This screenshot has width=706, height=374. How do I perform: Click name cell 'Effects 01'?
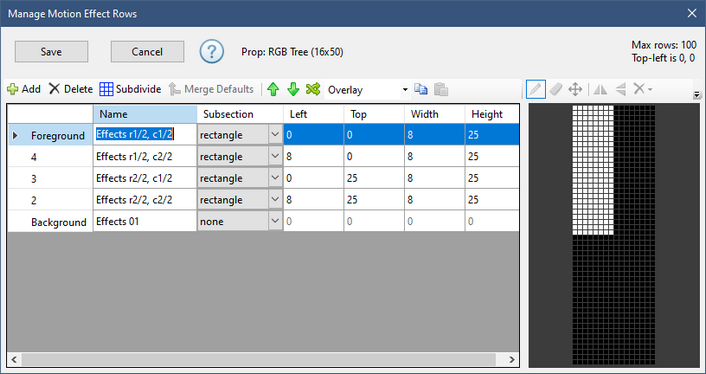pyautogui.click(x=145, y=221)
